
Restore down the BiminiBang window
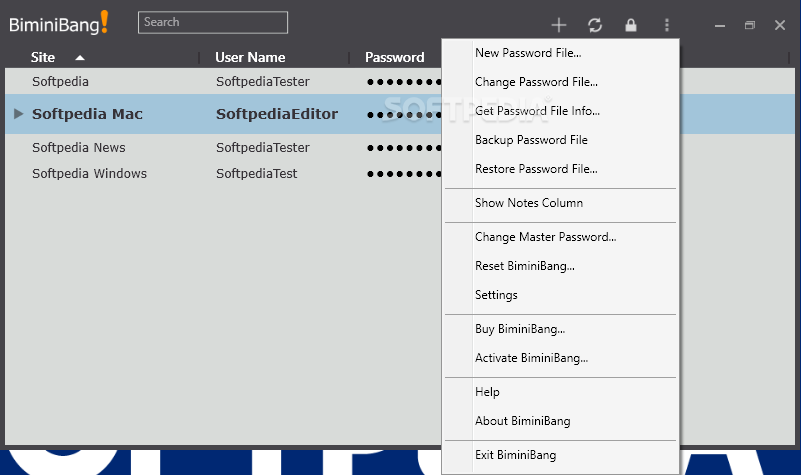click(x=749, y=25)
